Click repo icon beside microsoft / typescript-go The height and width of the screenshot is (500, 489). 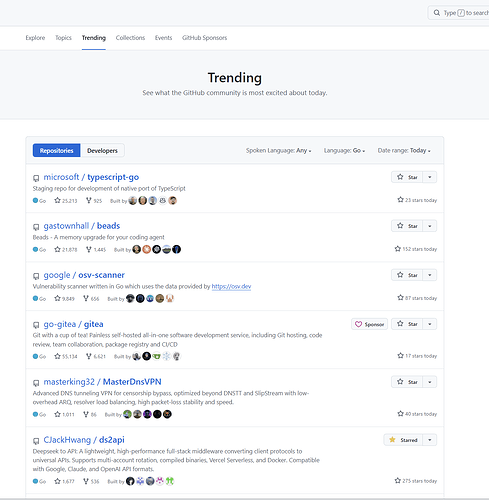coord(36,178)
